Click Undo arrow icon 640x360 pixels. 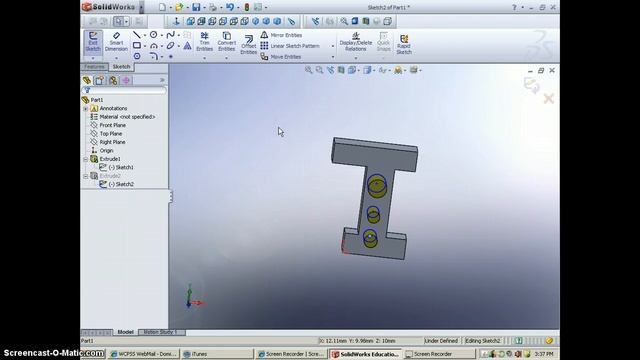pos(230,7)
